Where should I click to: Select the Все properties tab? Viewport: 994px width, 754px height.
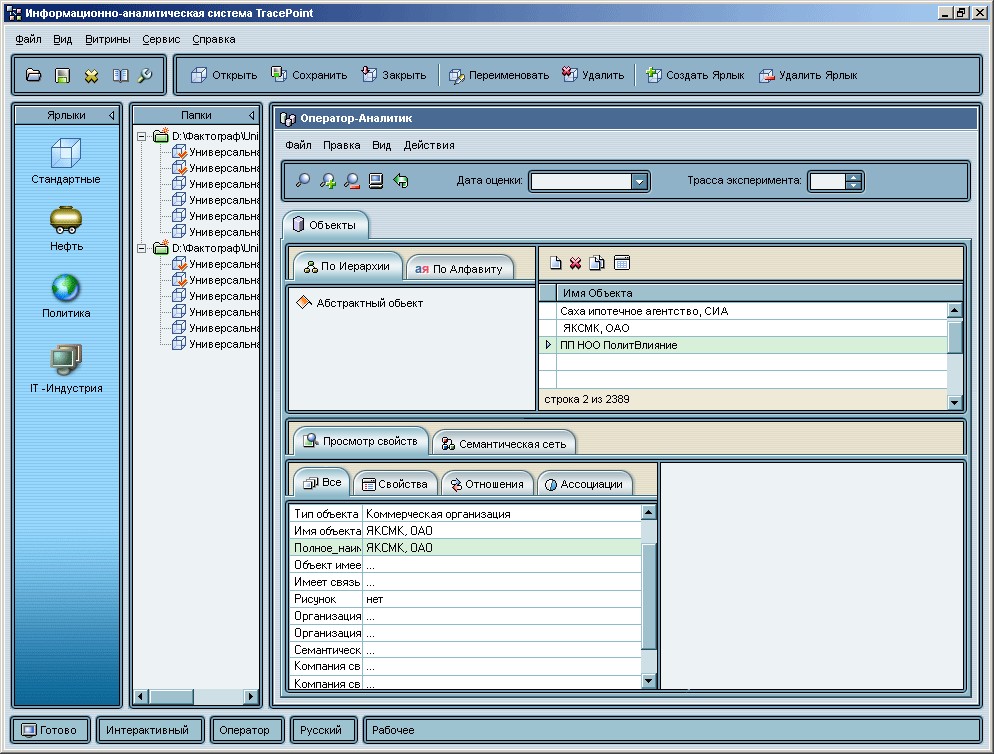pos(322,483)
